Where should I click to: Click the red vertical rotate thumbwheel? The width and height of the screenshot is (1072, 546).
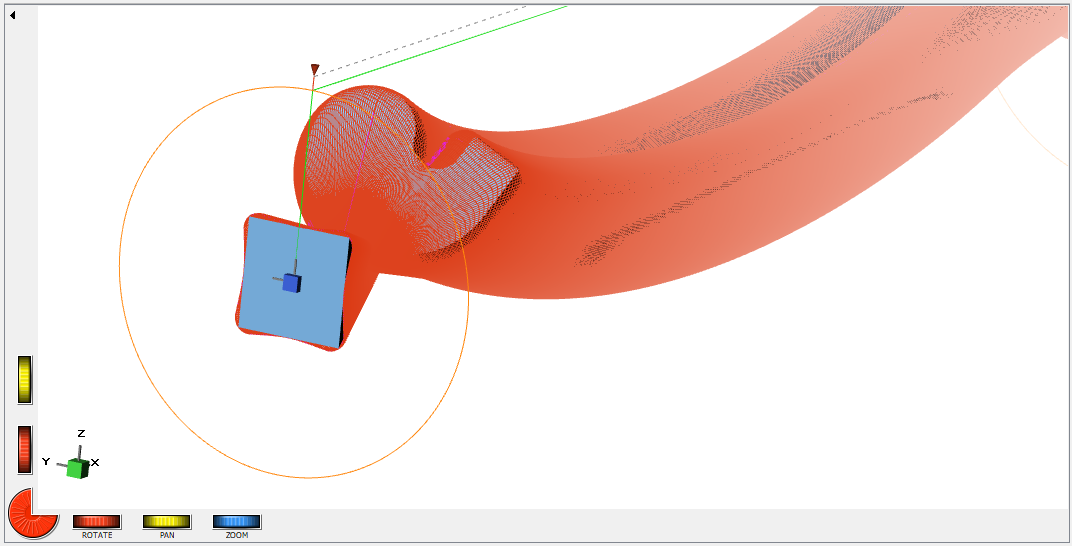(25, 450)
